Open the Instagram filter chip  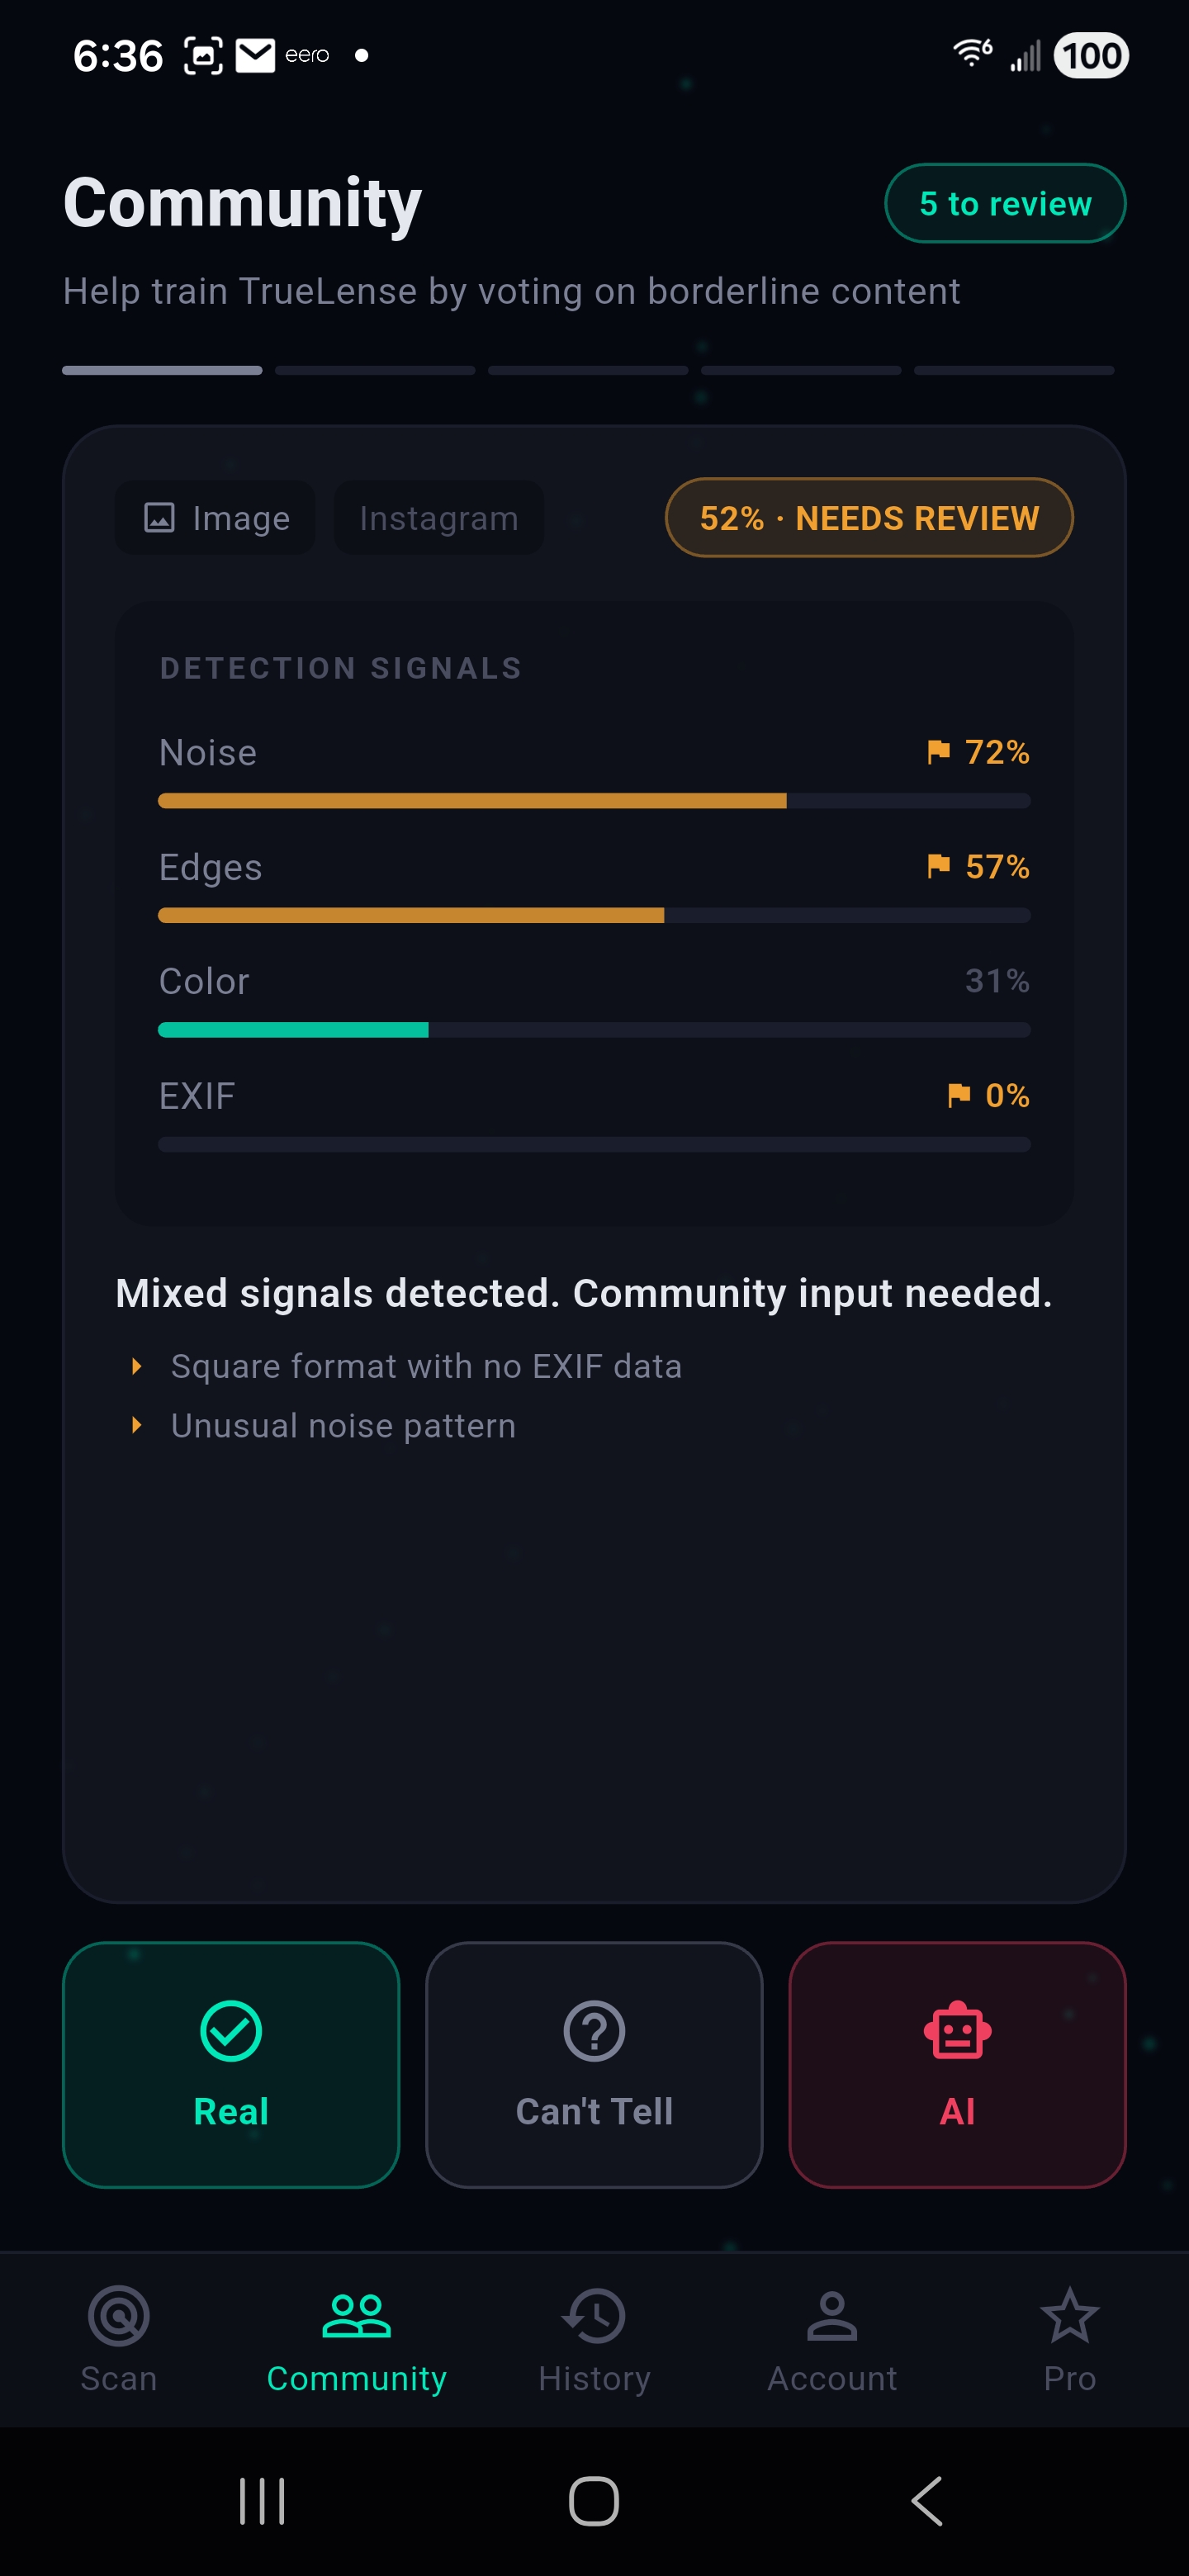coord(437,518)
